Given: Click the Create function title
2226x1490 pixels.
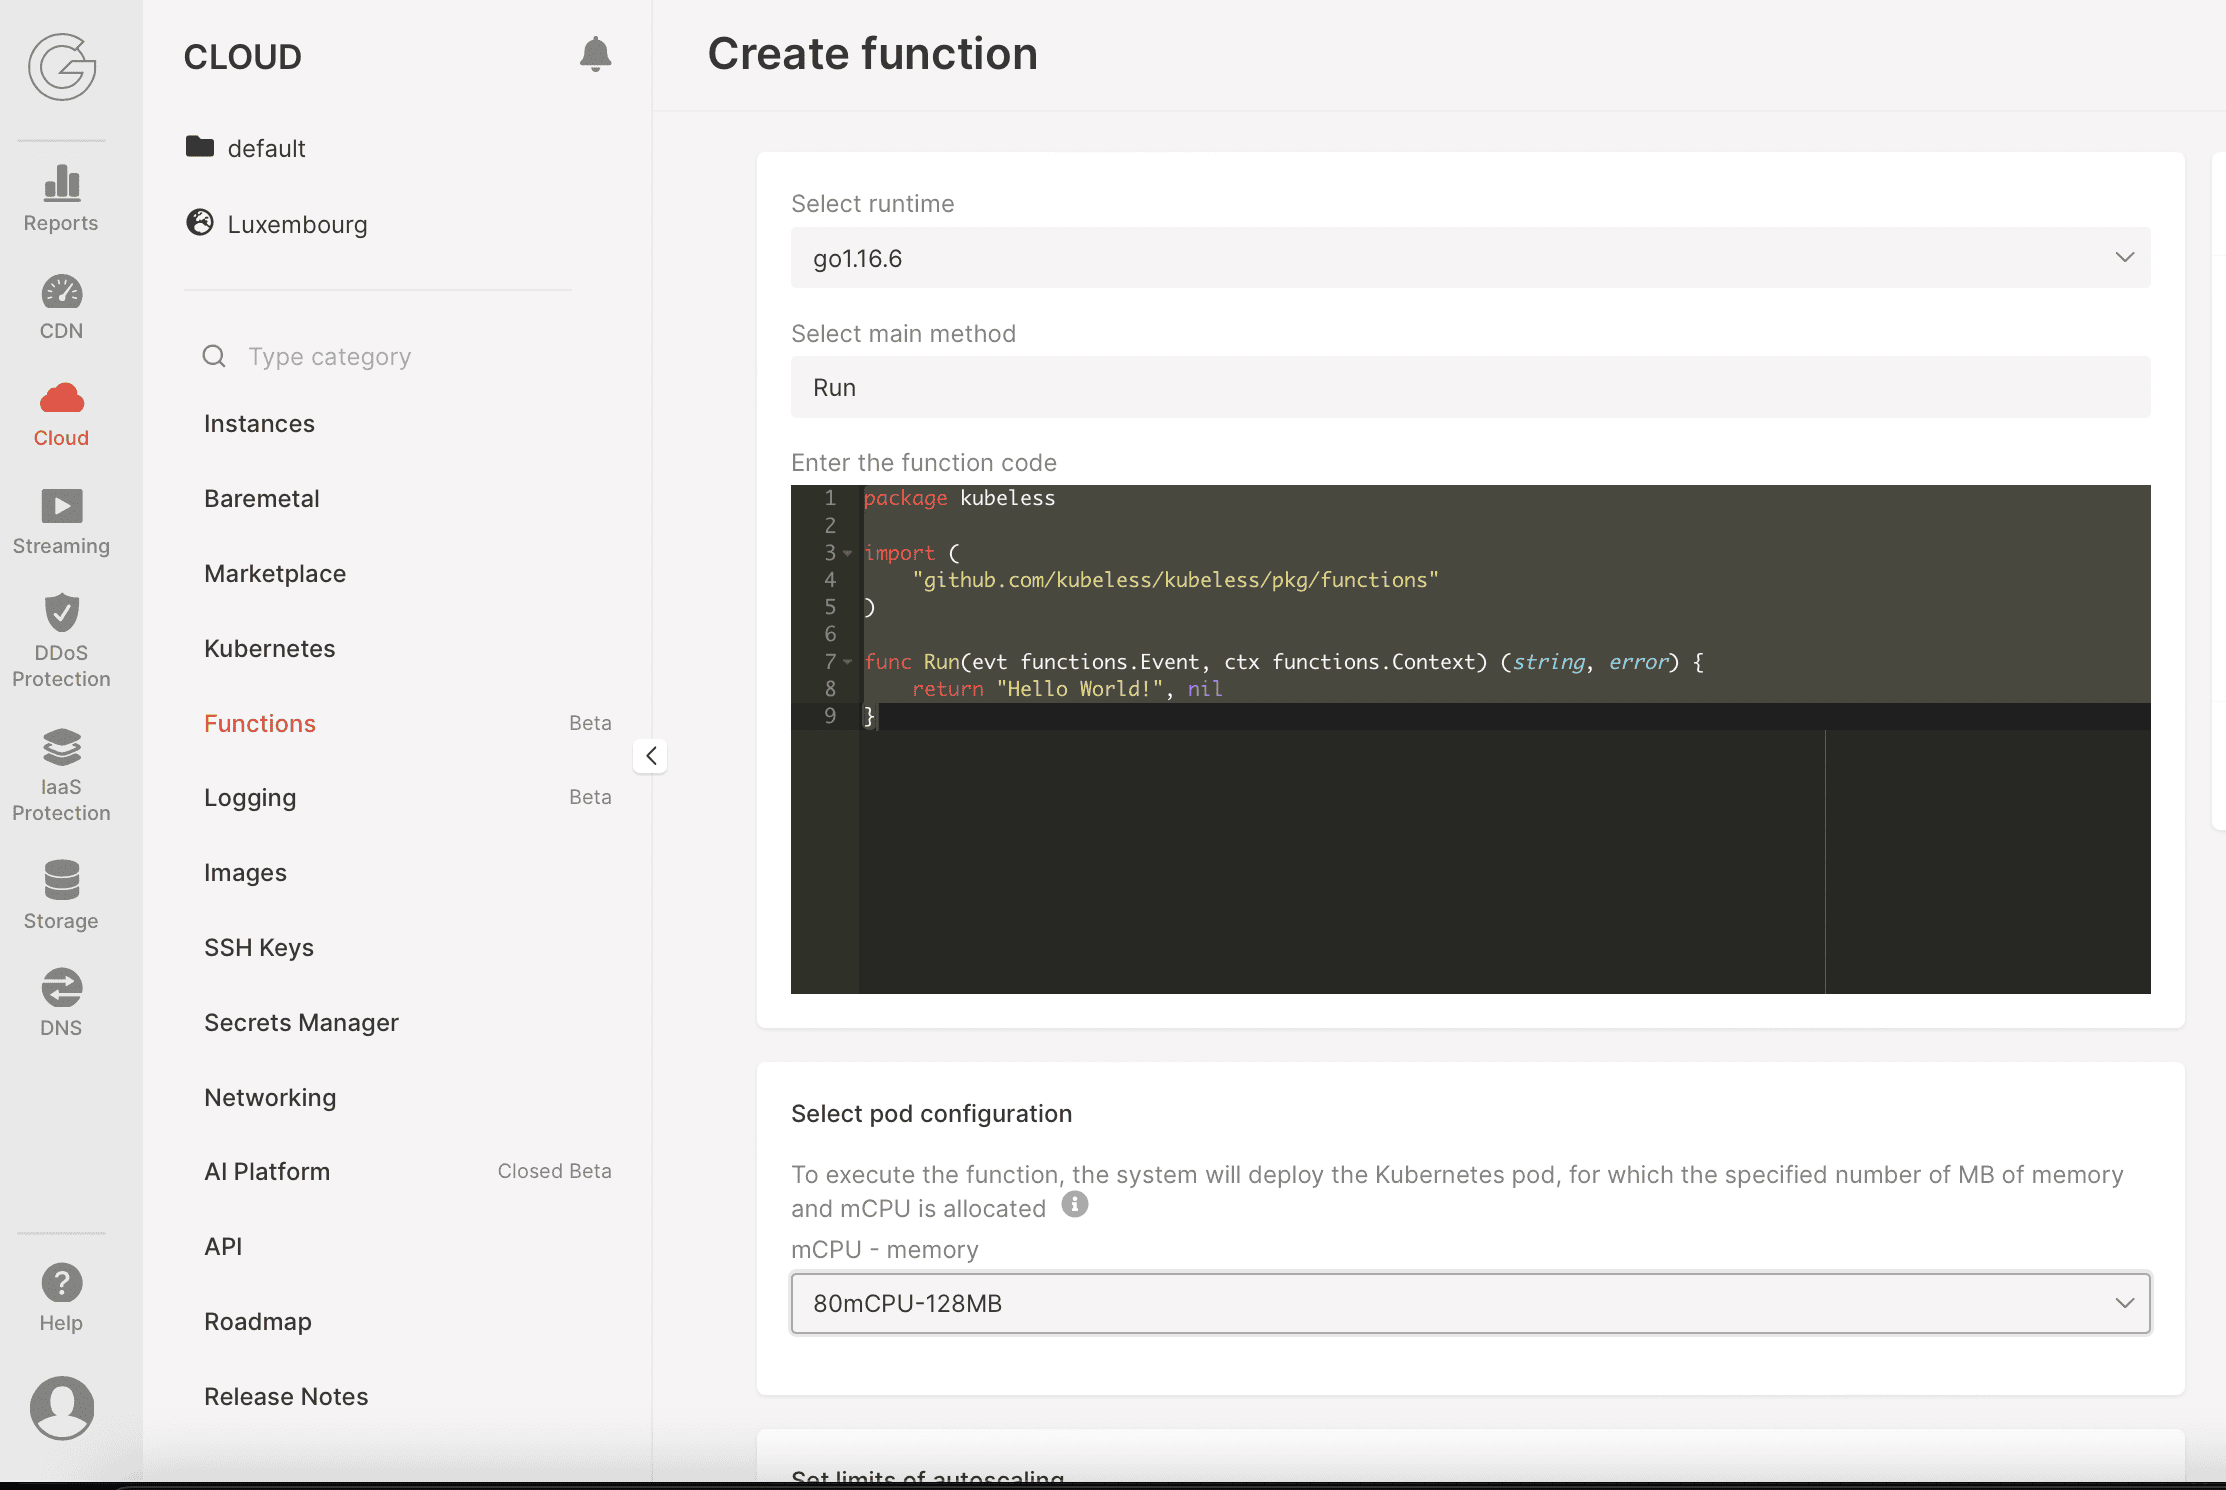Looking at the screenshot, I should coord(873,54).
